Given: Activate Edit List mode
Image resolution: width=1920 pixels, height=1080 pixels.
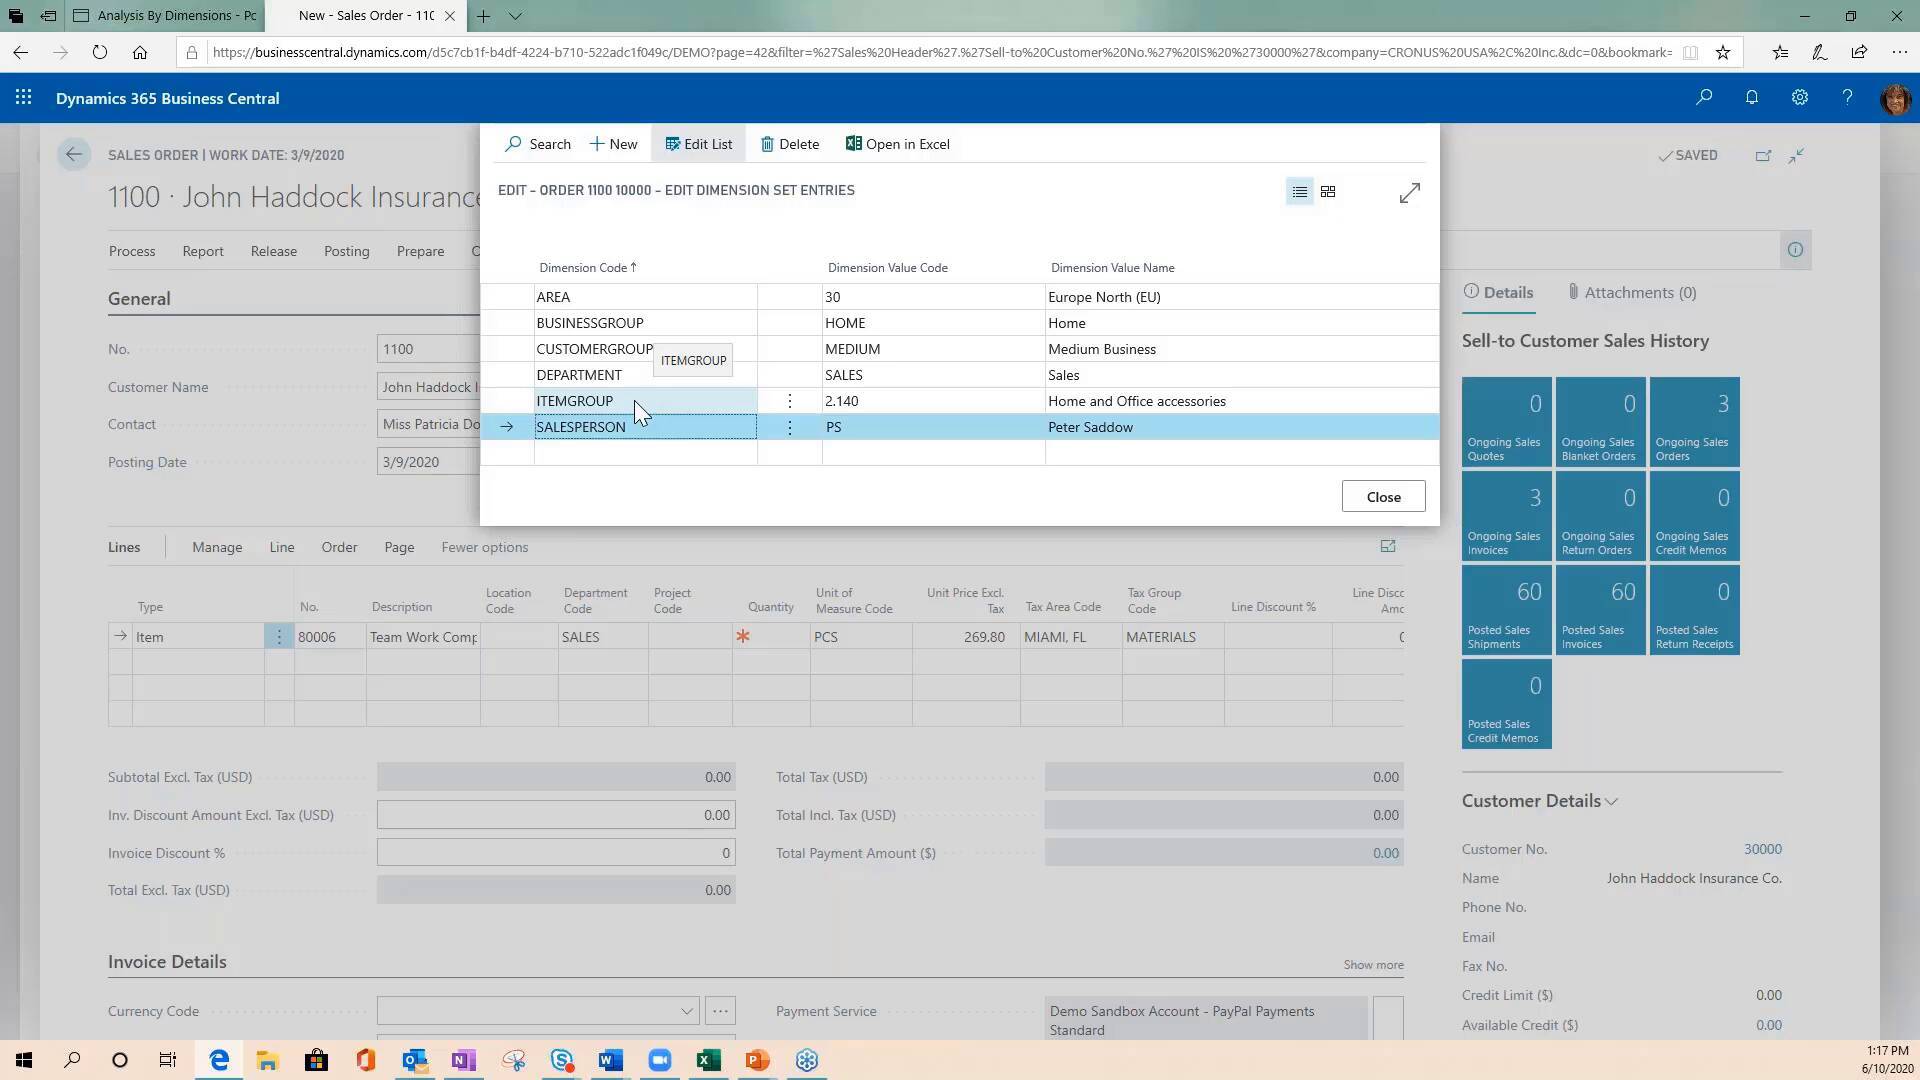Looking at the screenshot, I should point(699,143).
